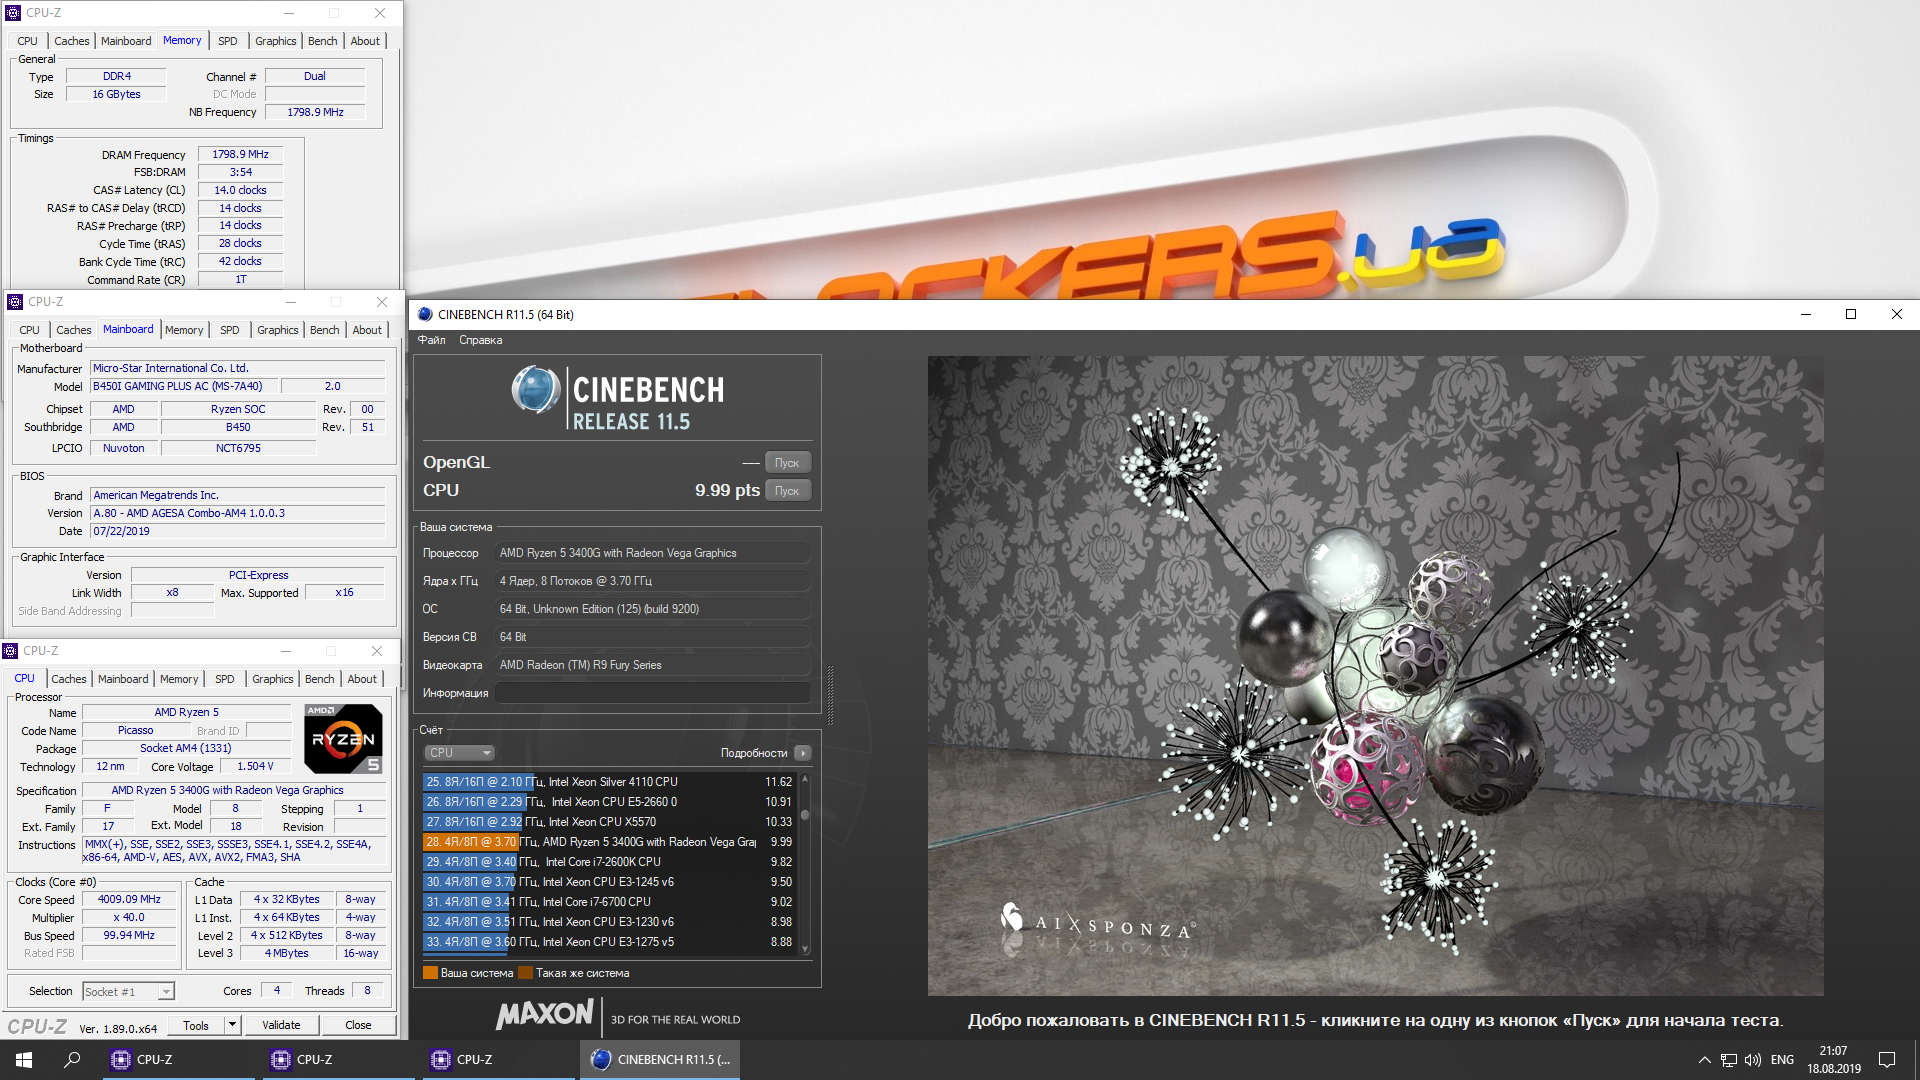Click the 9.99 pts CPU score

[727, 490]
